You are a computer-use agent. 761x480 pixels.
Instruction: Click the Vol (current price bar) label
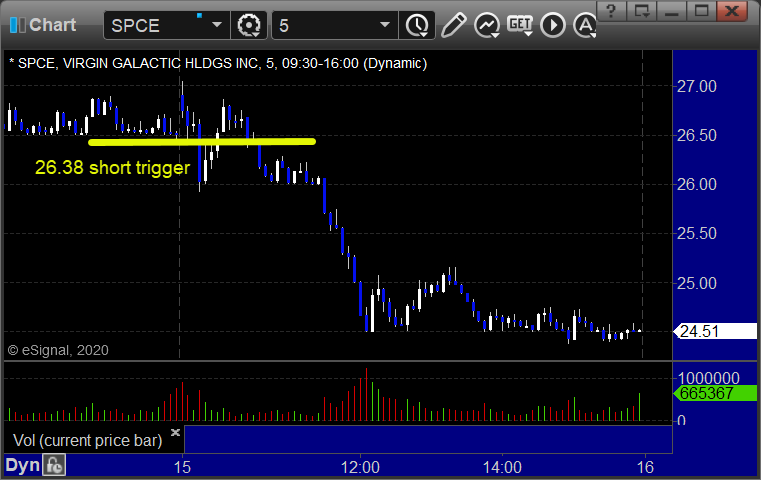[x=88, y=440]
